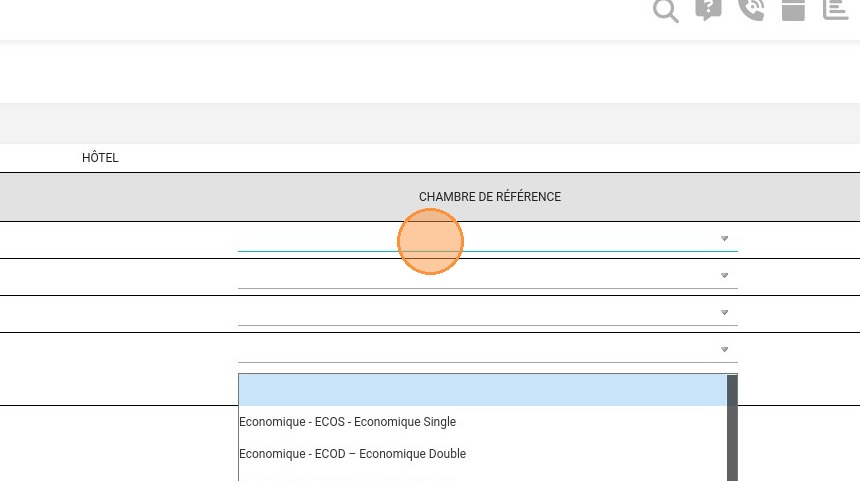
Task: Open search with the magnifying glass icon
Action: pyautogui.click(x=665, y=11)
